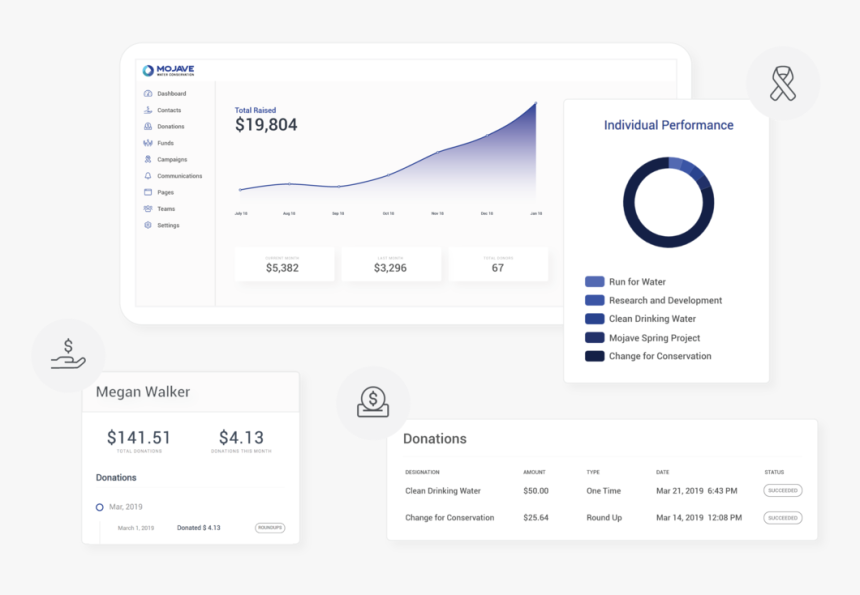Open Contacts from the sidebar icon
The image size is (860, 595).
[x=148, y=110]
